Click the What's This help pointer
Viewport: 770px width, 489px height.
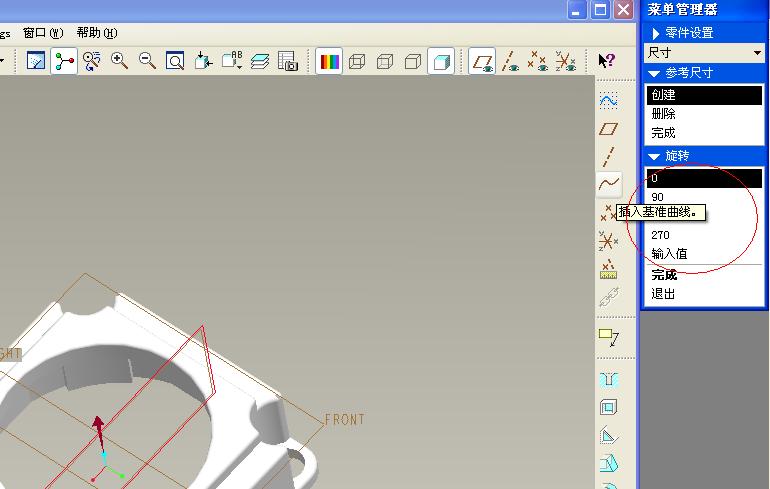[x=607, y=61]
